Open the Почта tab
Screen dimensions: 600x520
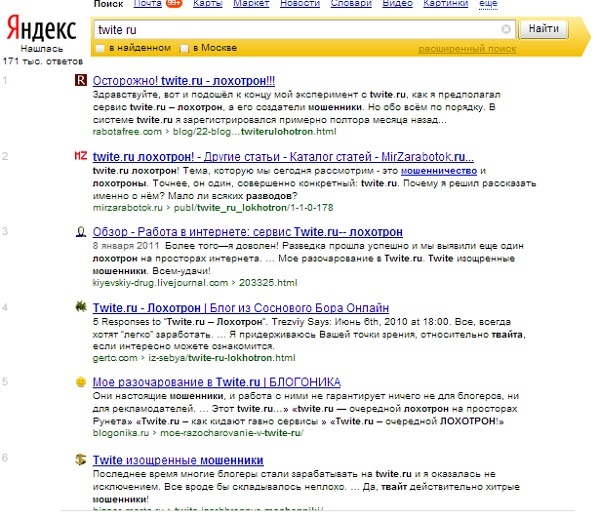click(148, 3)
